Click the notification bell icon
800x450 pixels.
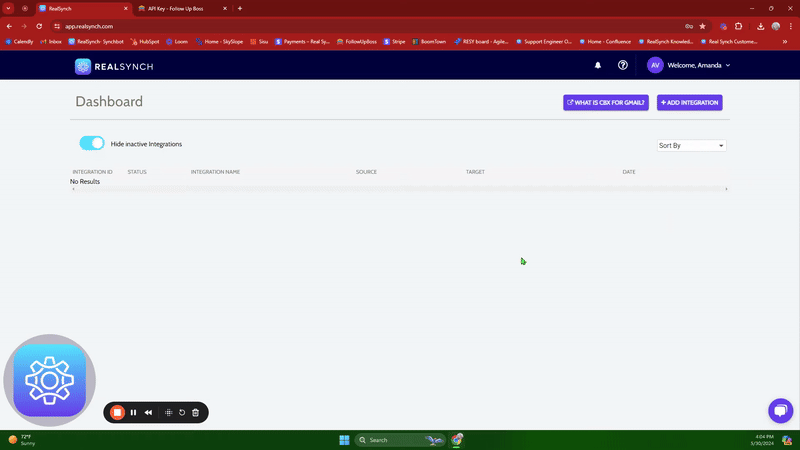[598, 65]
